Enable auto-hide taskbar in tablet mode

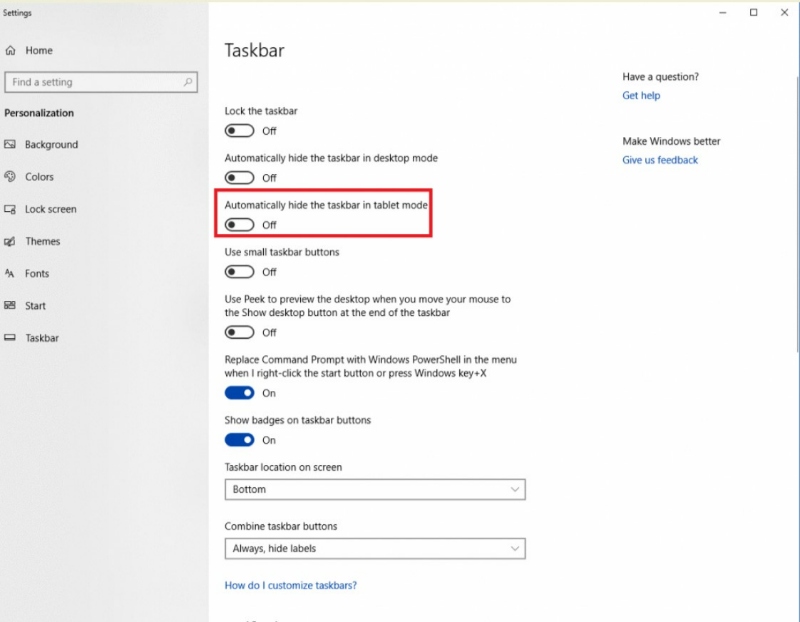click(239, 225)
